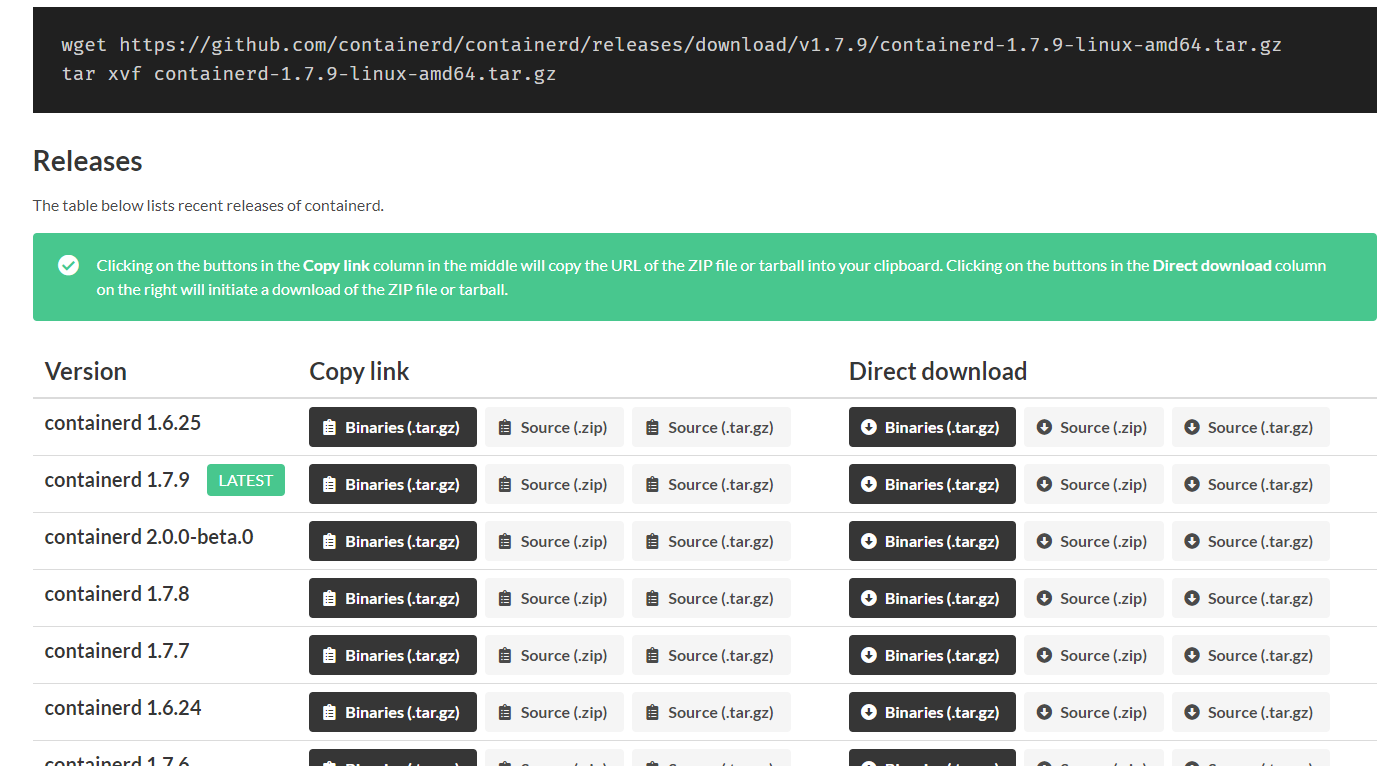1381x766 pixels.
Task: Download the containerd 1.7.7 Binaries (.tar.gz) tarball
Action: pos(932,655)
